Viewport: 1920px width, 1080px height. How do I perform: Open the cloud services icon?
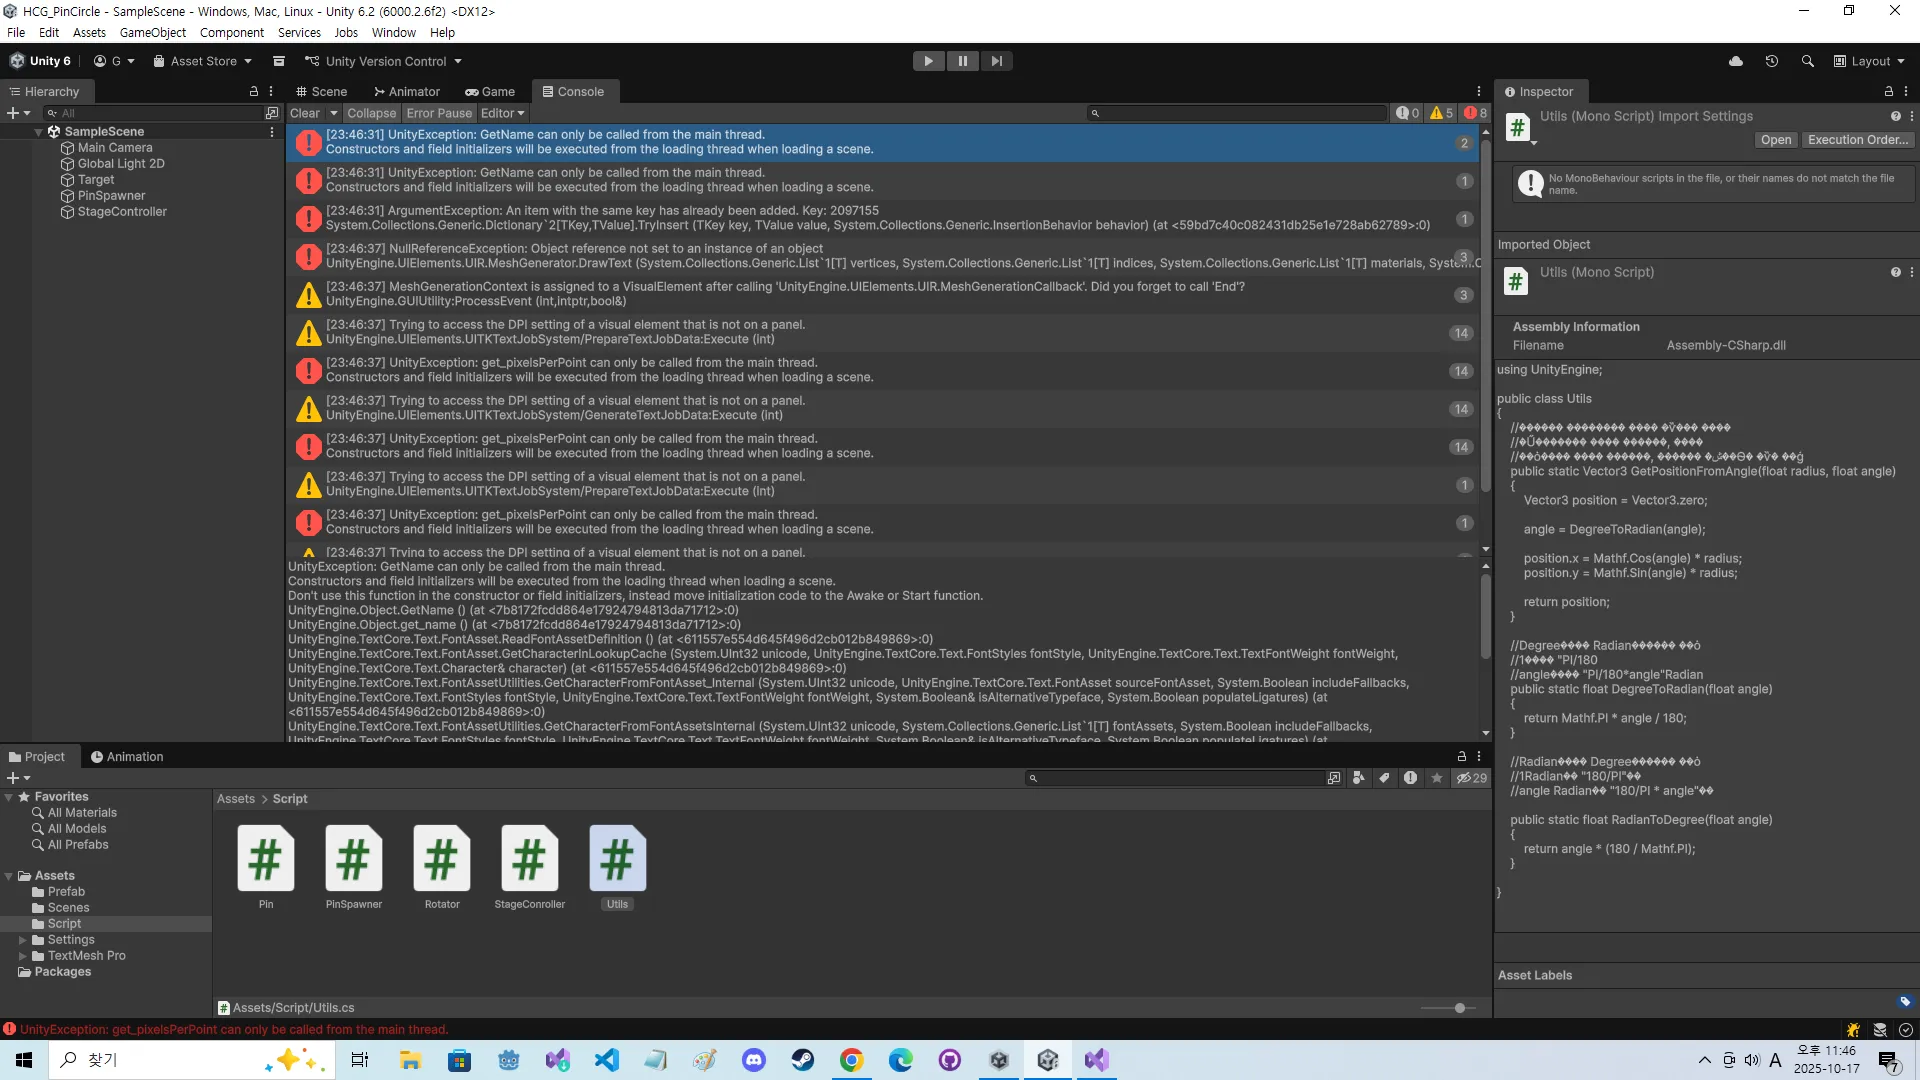coord(1736,61)
